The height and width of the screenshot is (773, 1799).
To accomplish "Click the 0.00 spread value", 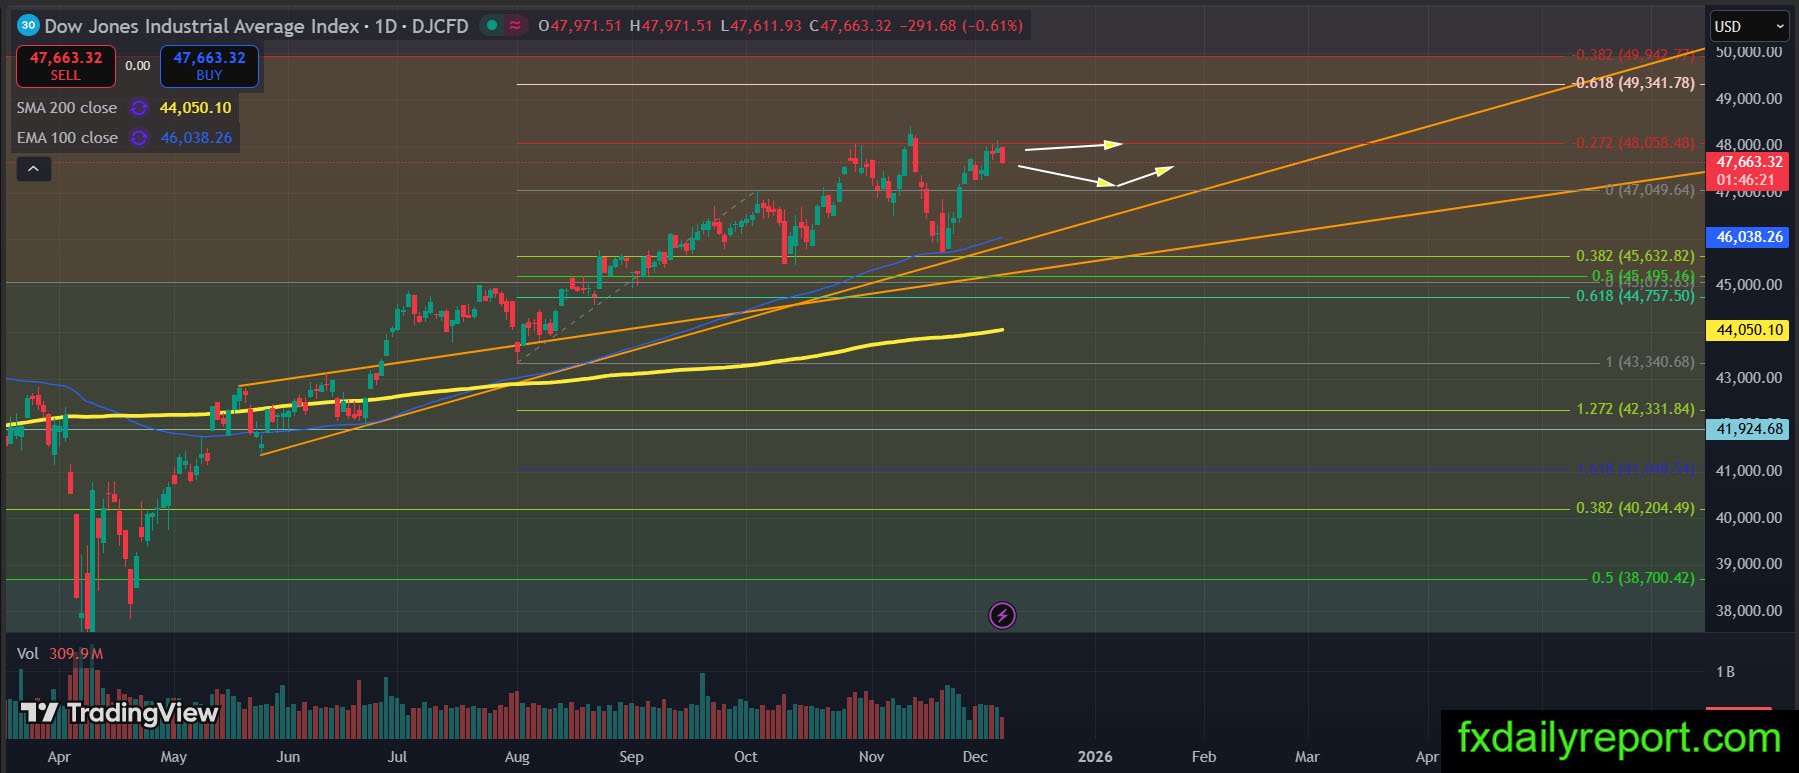I will tap(138, 66).
